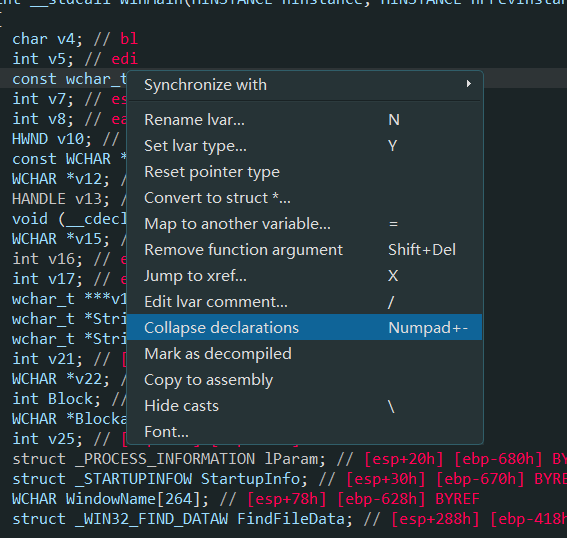The image size is (567, 538).
Task: Open Jump to xref... dialog
Action: 305,276
